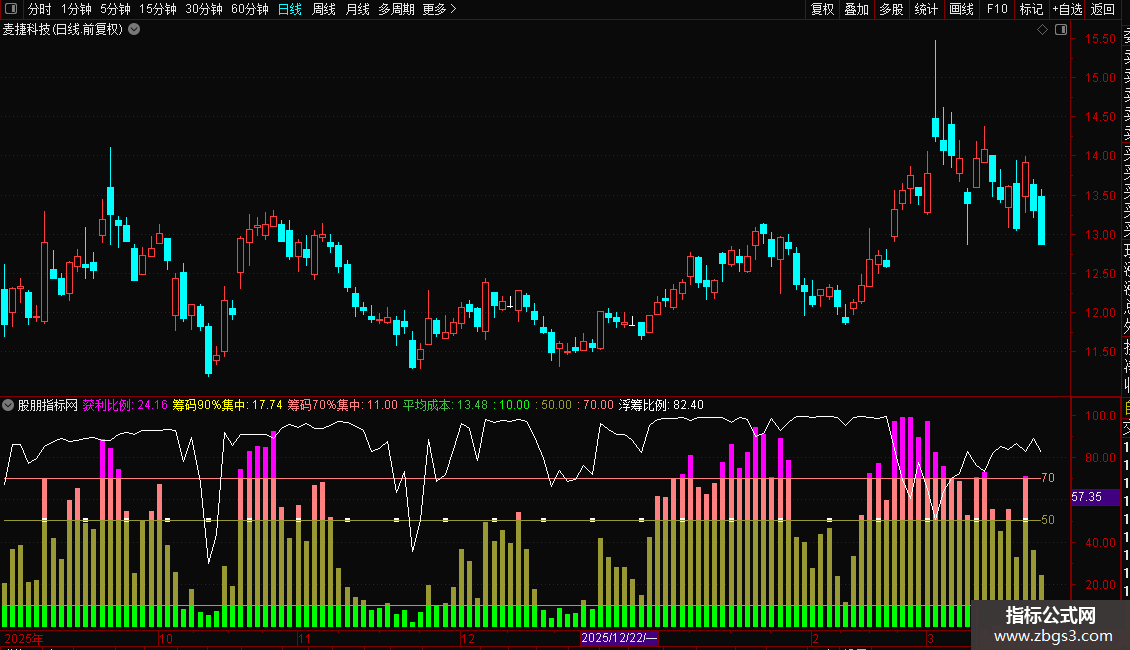
Task: Open the F10 company info
Action: click(997, 9)
